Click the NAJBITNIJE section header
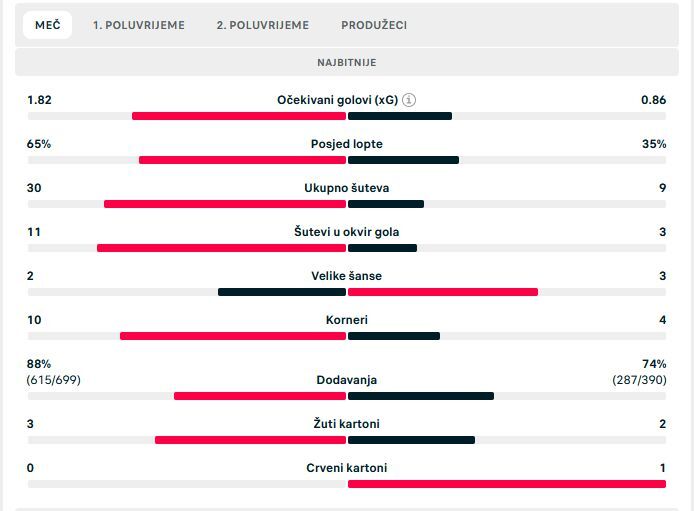This screenshot has height=511, width=694. (346, 62)
